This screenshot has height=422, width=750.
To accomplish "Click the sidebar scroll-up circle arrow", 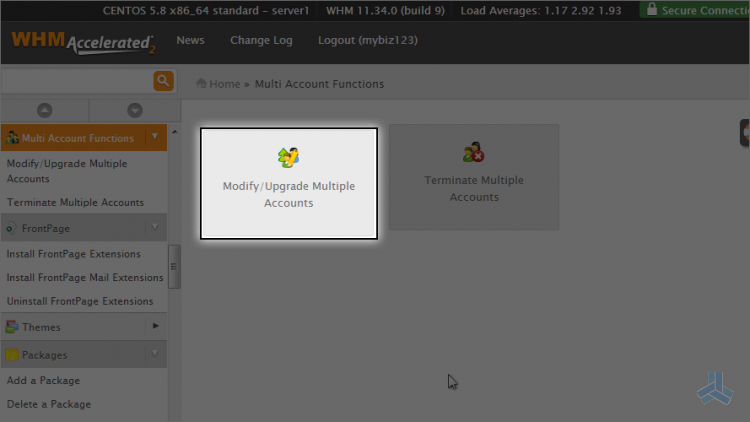I will point(44,111).
